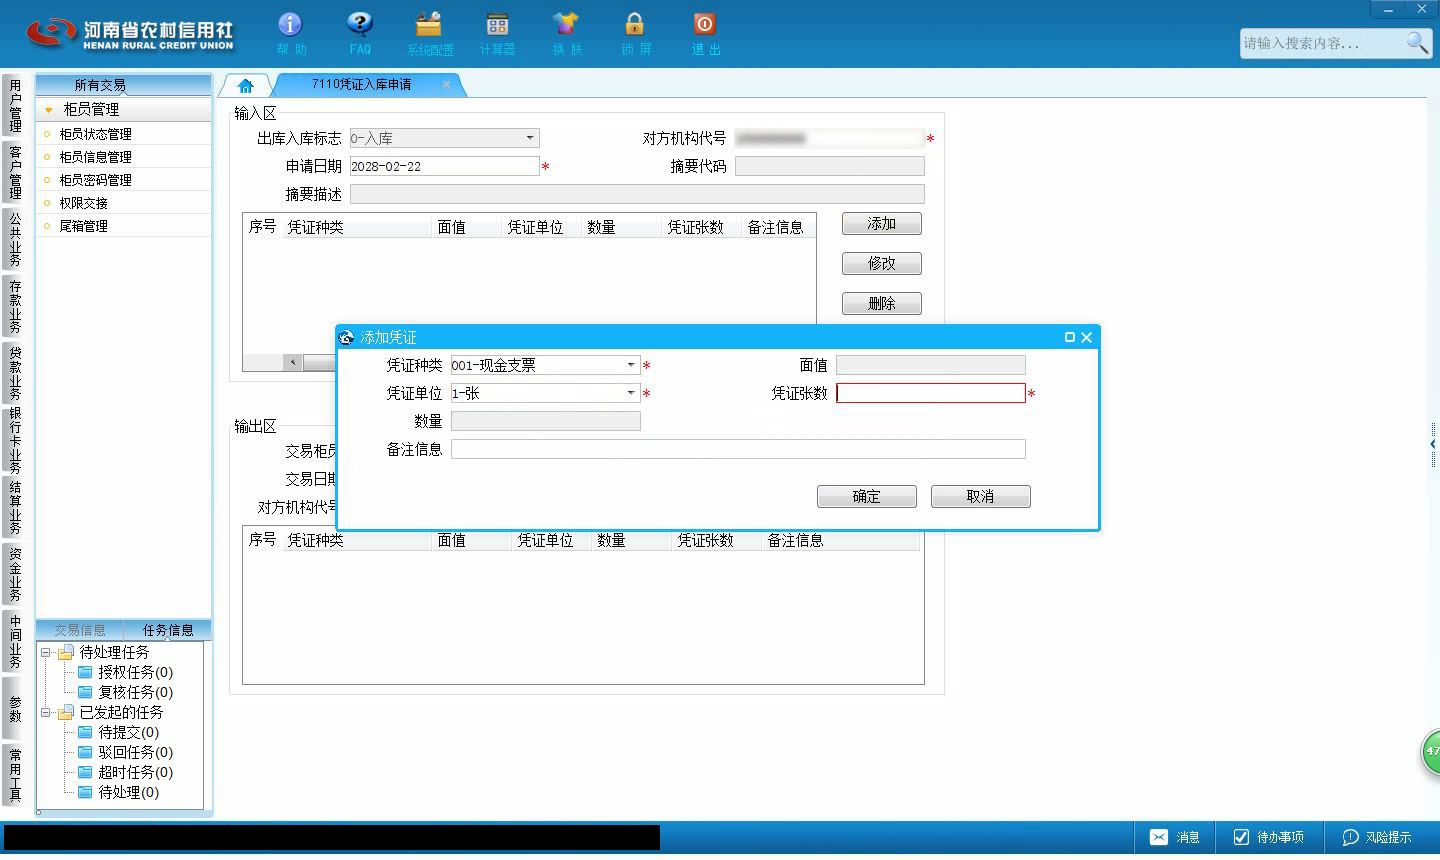Select the 待处理(0) folder
This screenshot has width=1440, height=860.
click(118, 792)
